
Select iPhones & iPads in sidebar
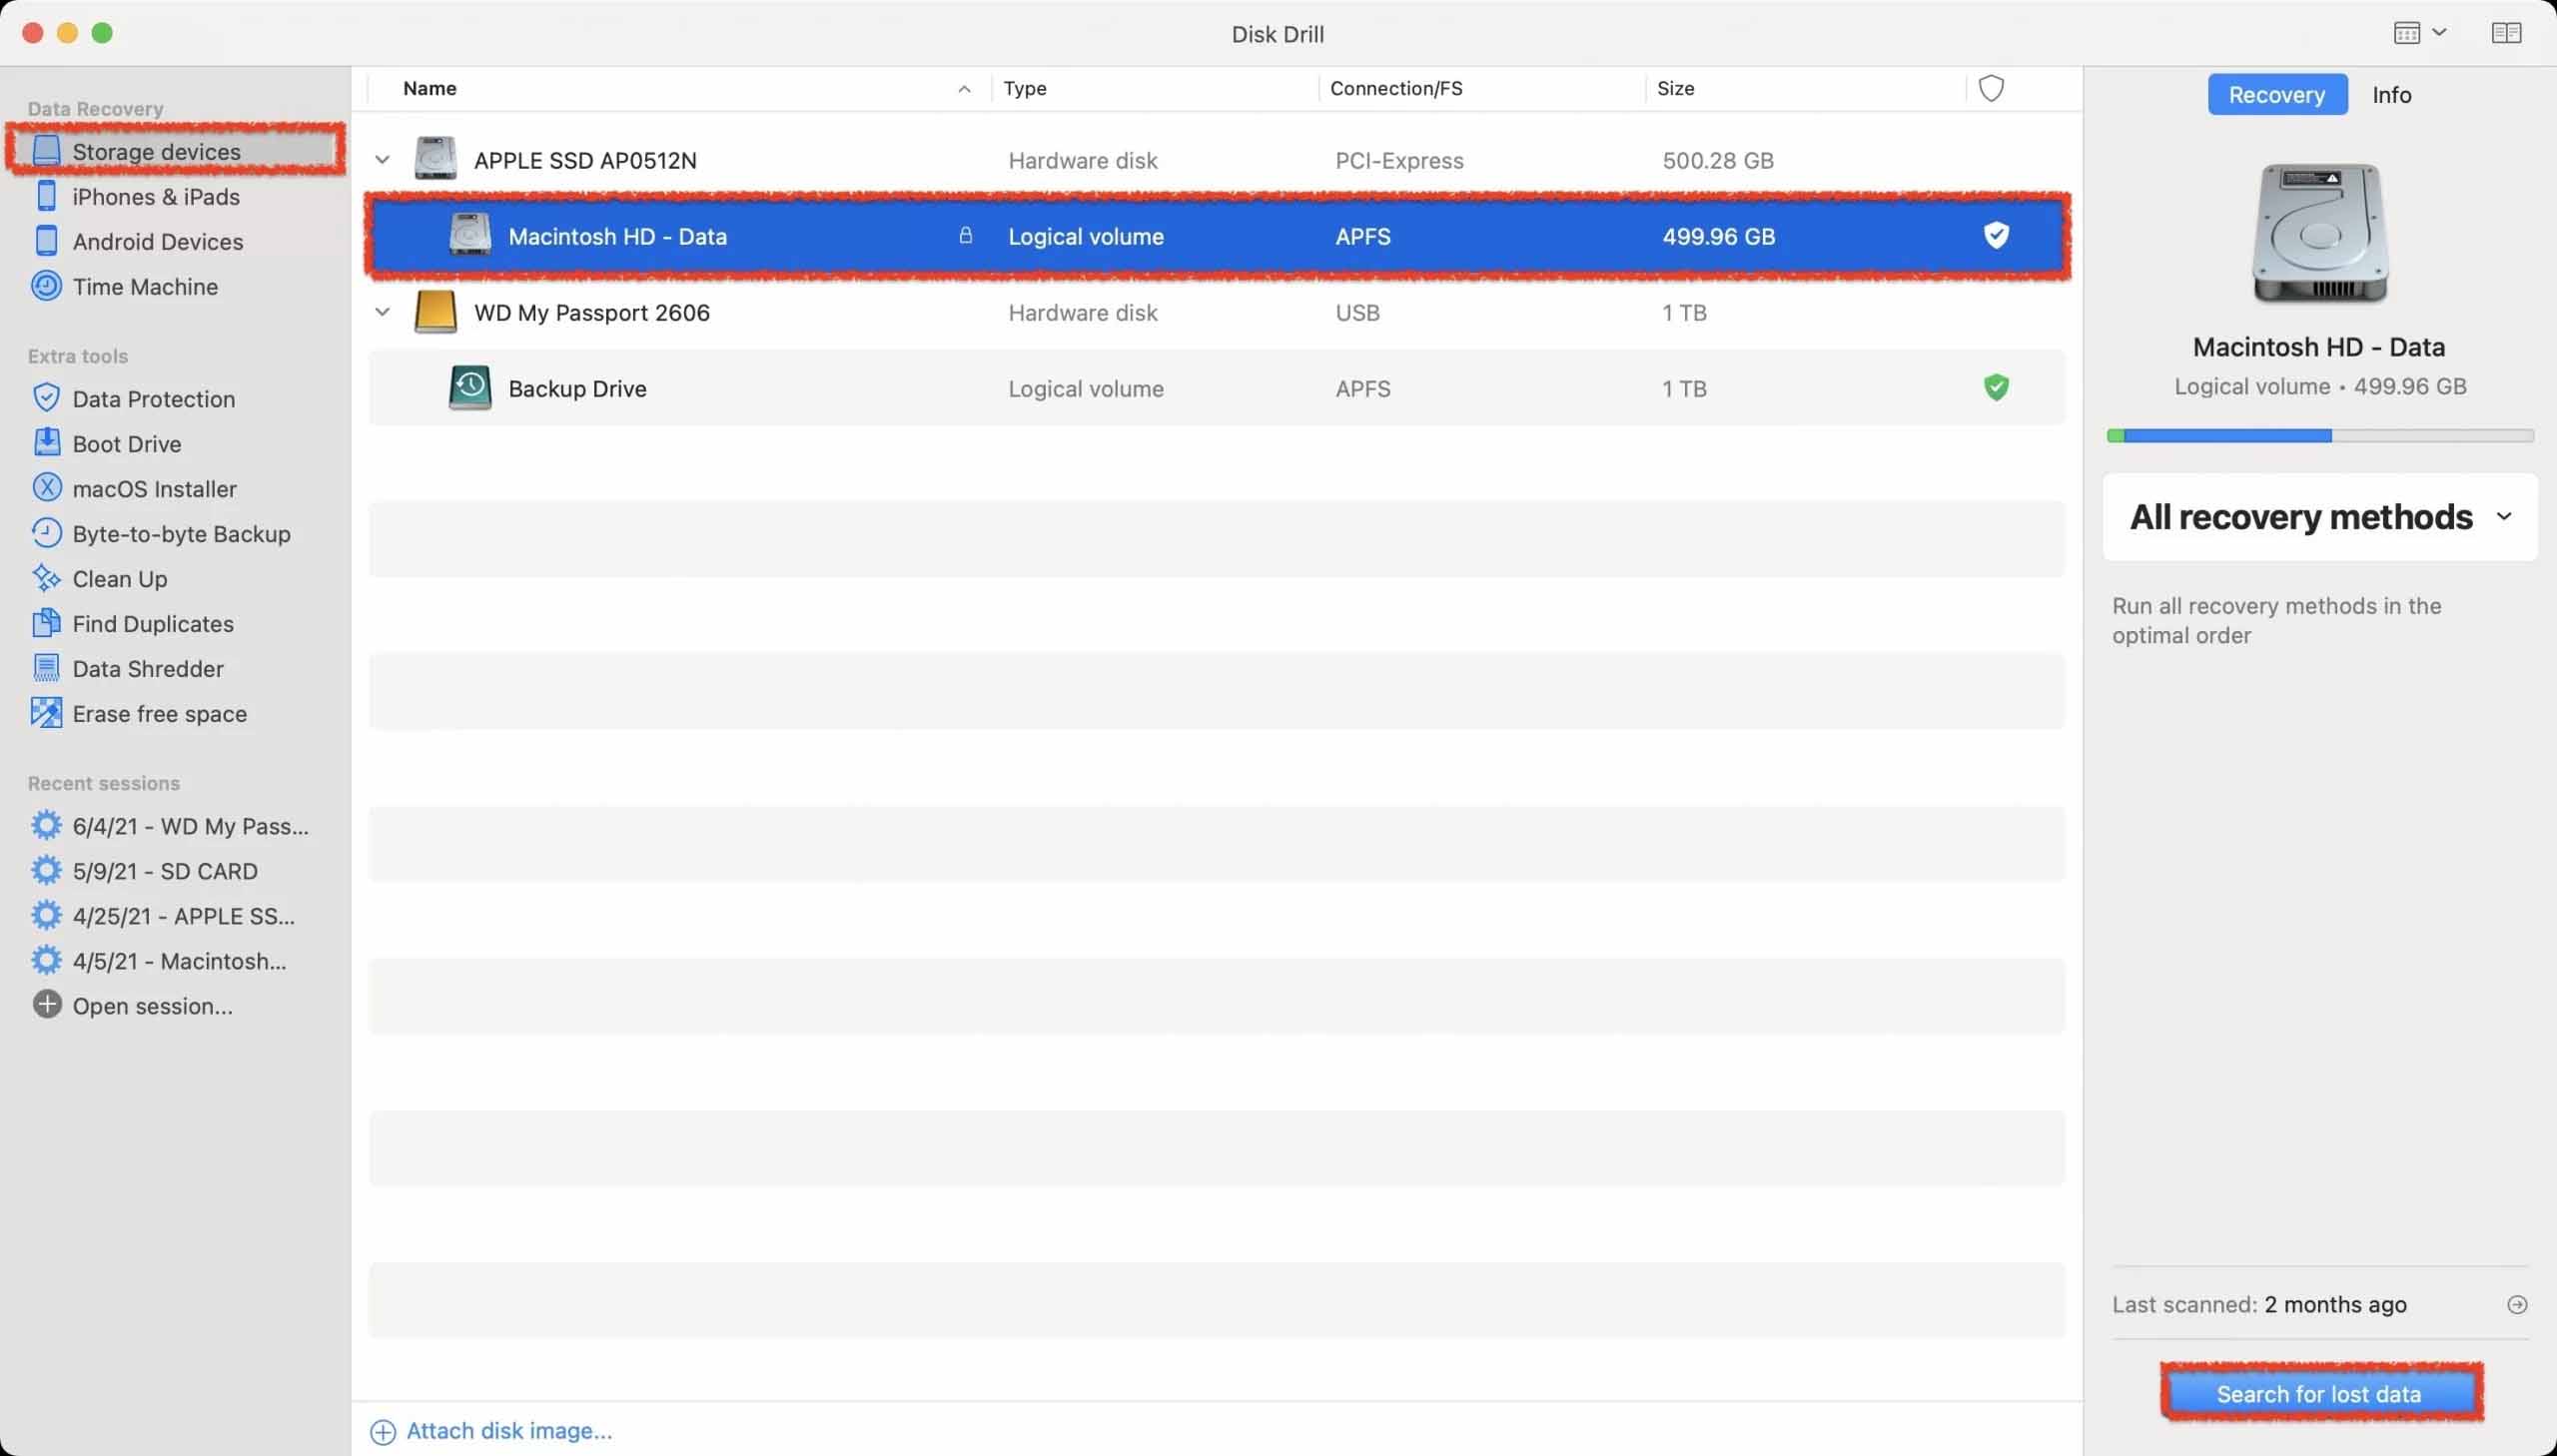click(x=136, y=197)
